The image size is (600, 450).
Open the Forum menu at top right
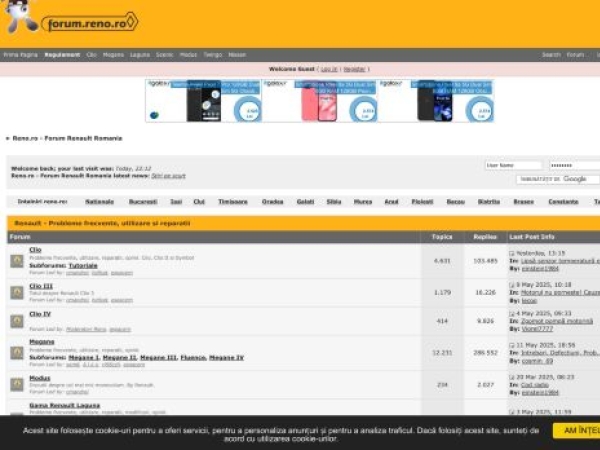pyautogui.click(x=576, y=55)
